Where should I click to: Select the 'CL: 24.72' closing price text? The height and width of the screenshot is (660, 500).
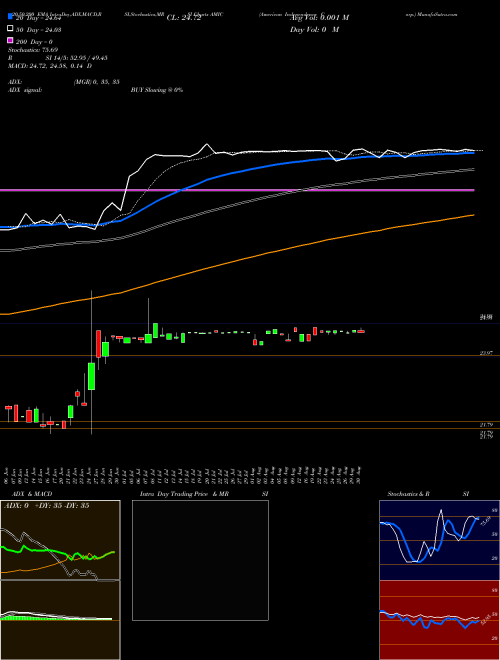184,18
